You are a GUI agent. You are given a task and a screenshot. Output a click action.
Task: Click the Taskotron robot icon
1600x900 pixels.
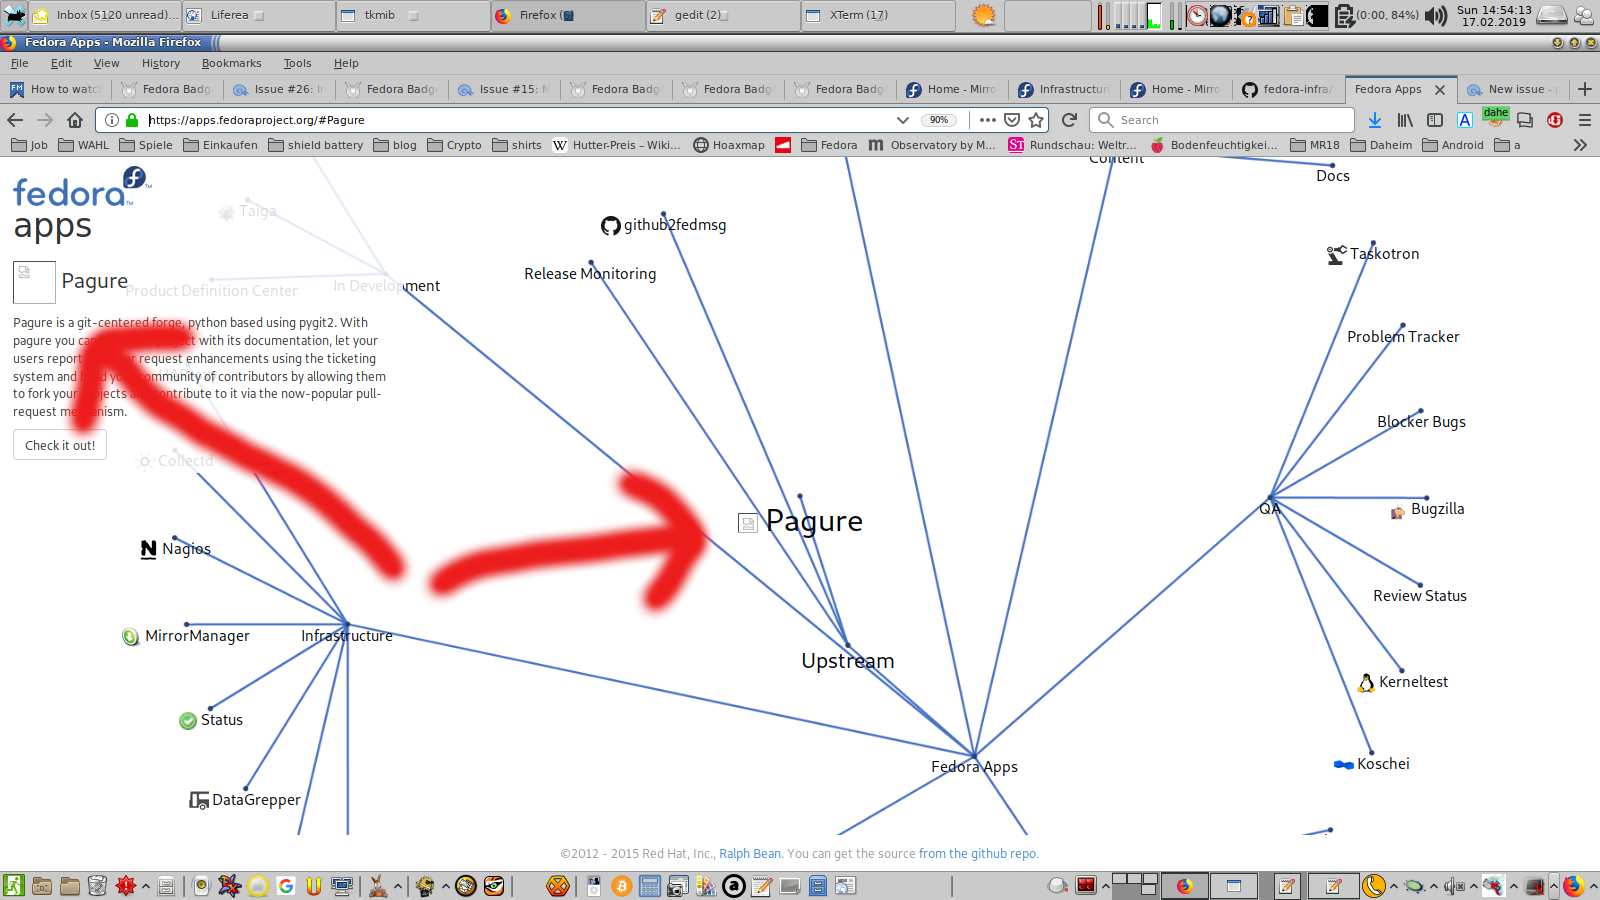[1337, 255]
